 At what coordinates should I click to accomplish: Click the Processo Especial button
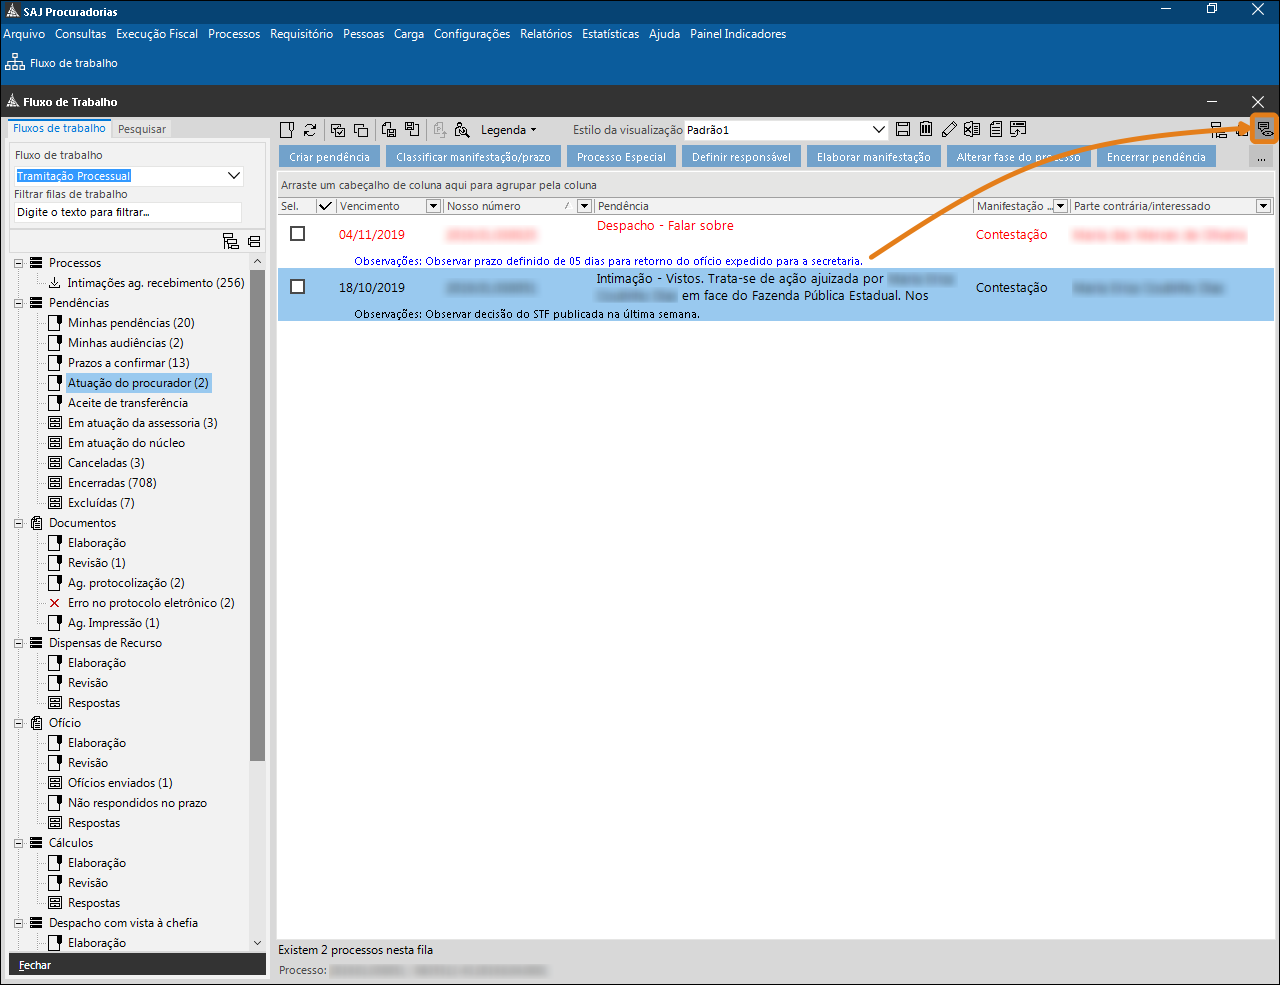click(621, 157)
